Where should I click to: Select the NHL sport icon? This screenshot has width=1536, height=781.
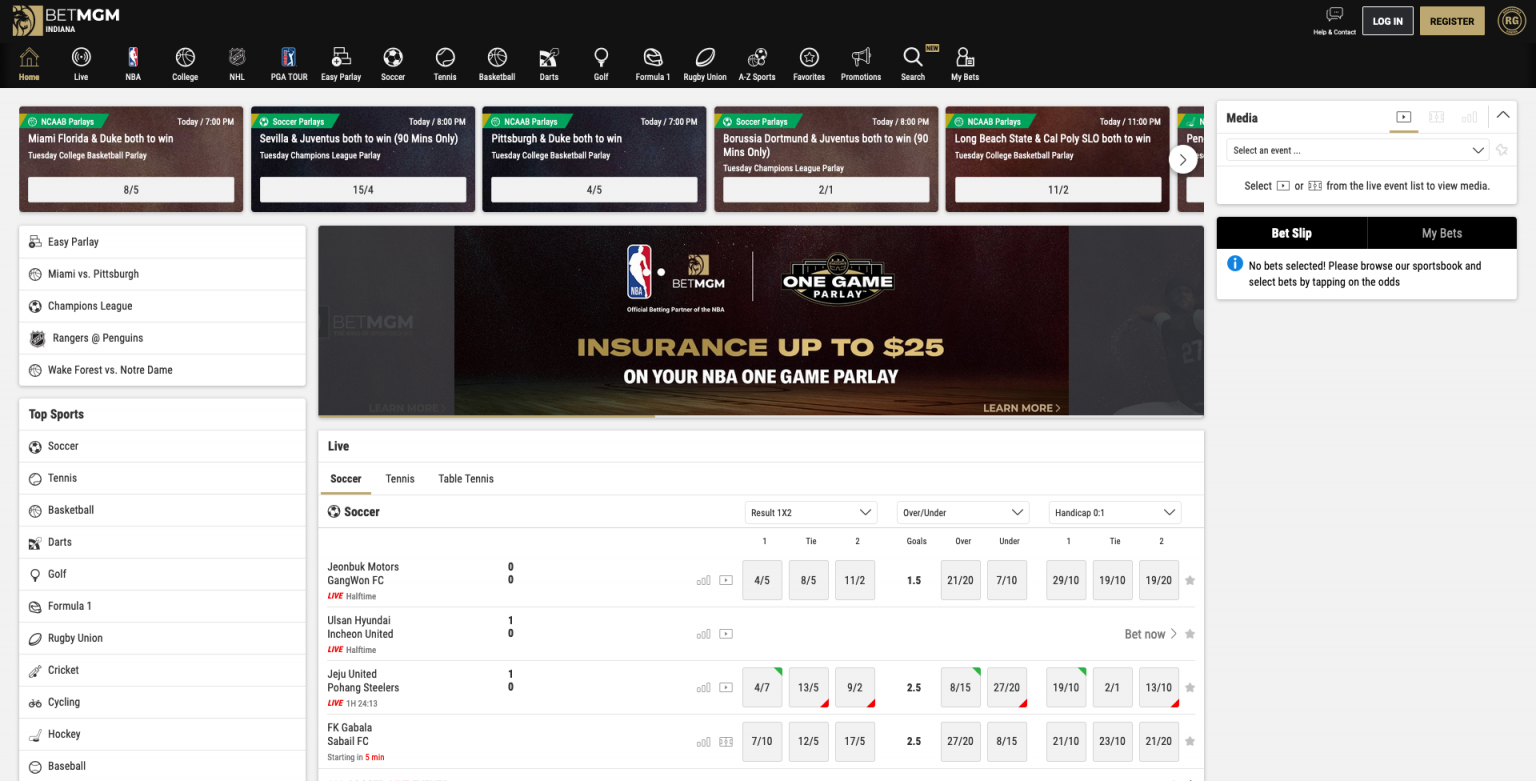(x=237, y=62)
